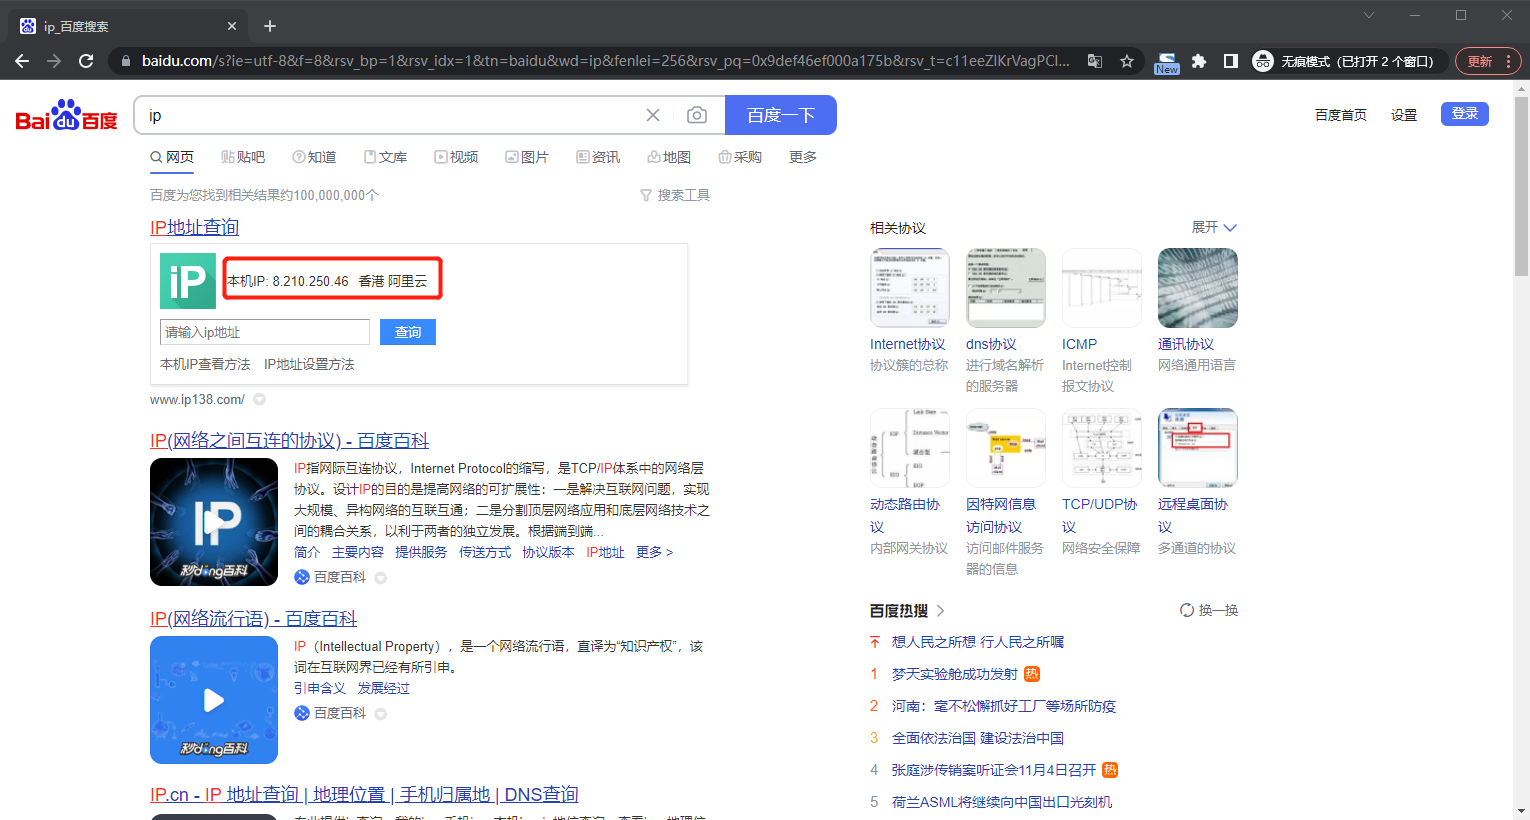The image size is (1530, 820).
Task: Open the translate page icon
Action: coord(1095,61)
